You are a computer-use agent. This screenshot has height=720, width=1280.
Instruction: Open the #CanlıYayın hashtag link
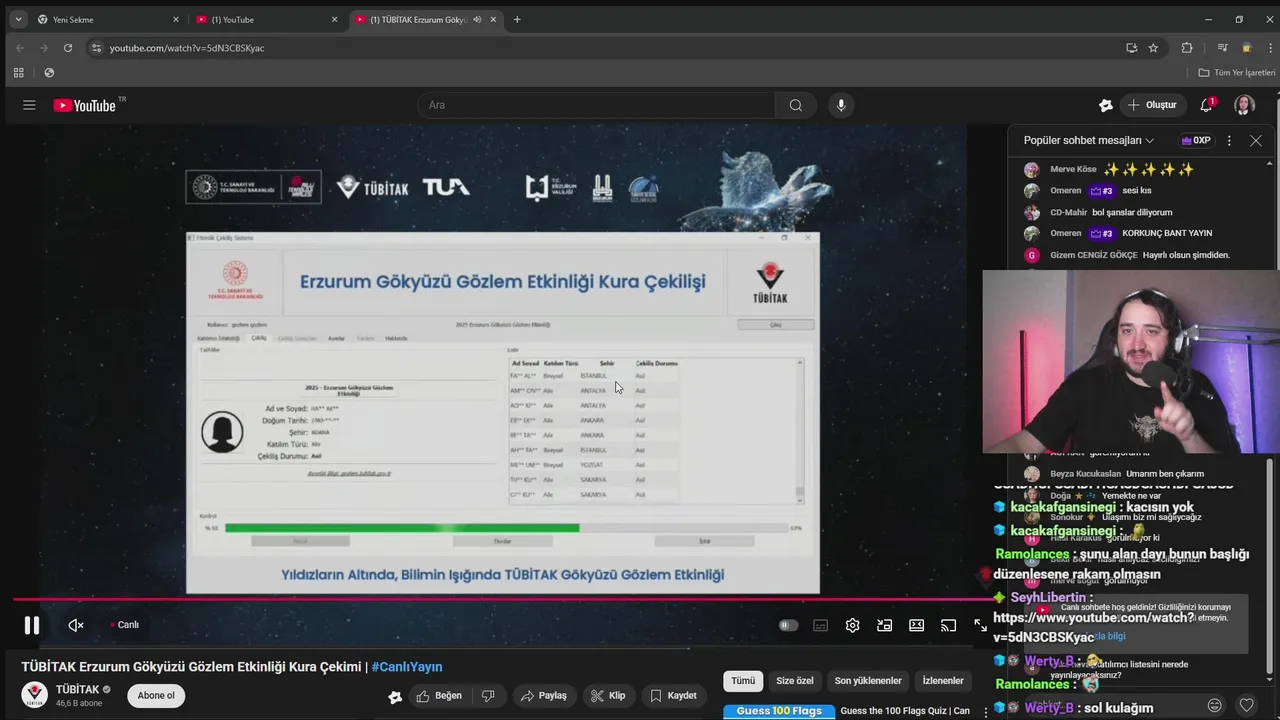[407, 667]
